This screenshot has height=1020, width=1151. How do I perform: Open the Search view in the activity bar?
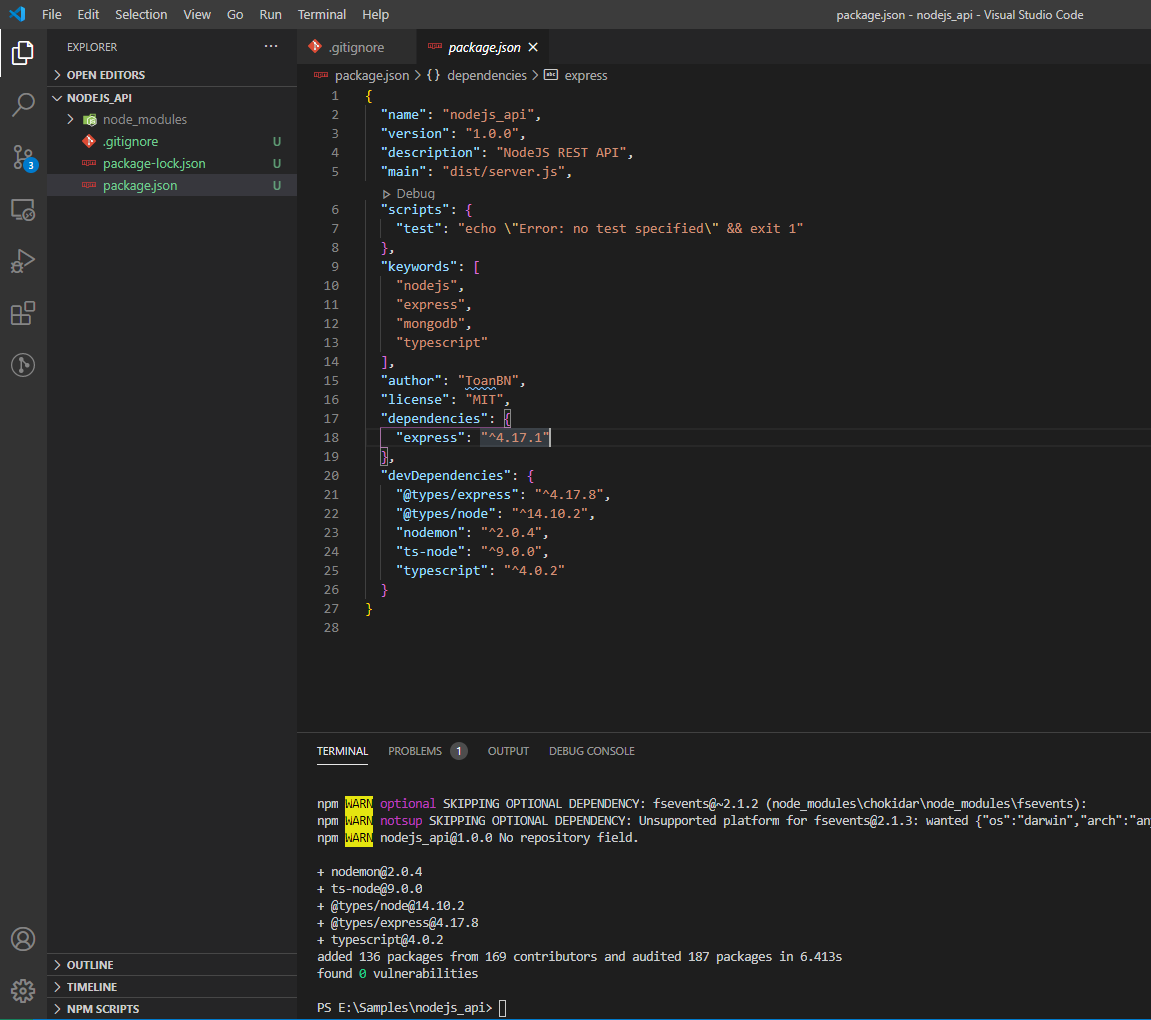point(22,105)
